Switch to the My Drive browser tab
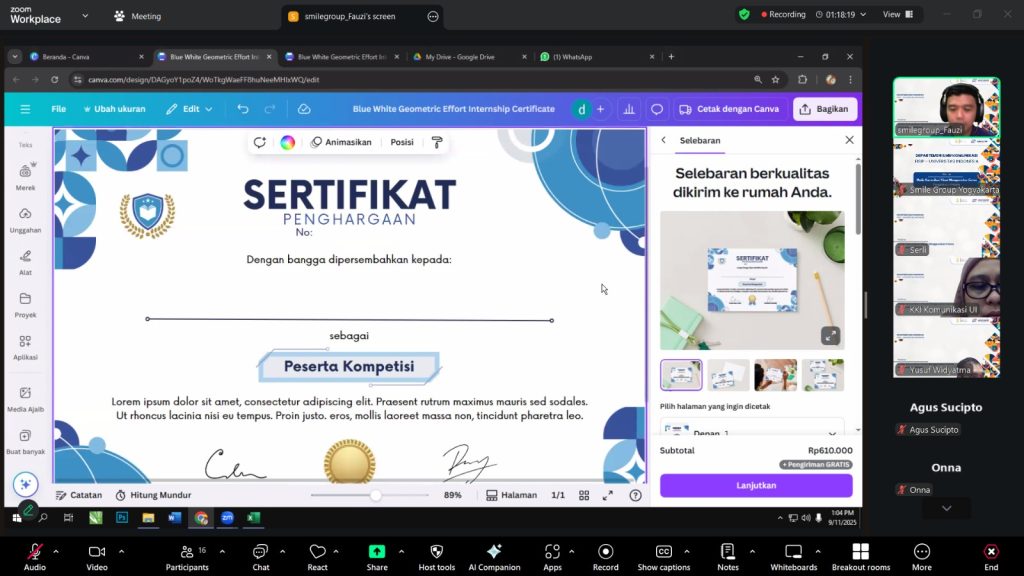This screenshot has height=576, width=1024. point(460,57)
